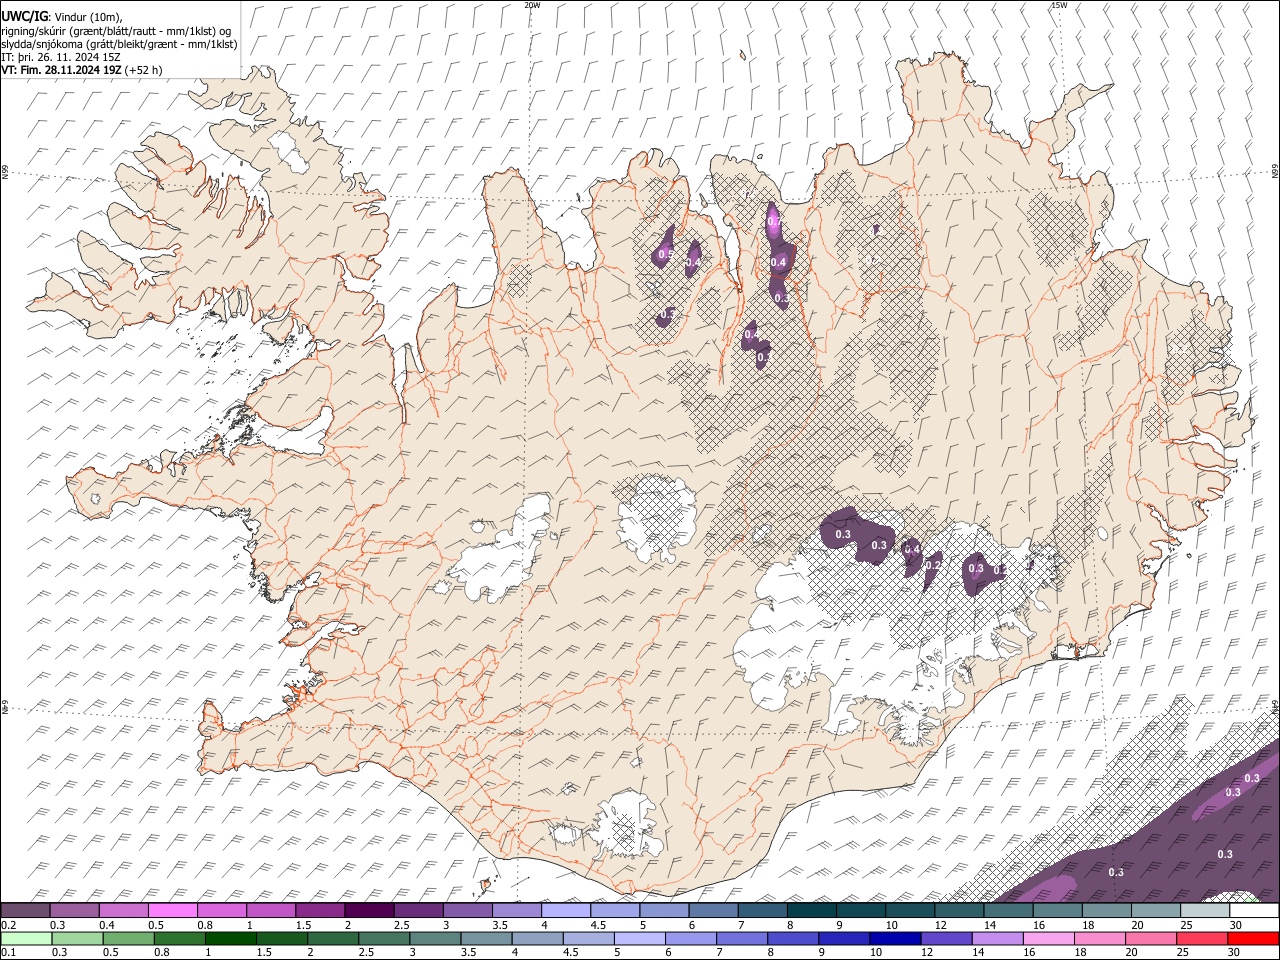Screen dimensions: 1280x960
Task: Click the 'UWC/IG: Vindur (10m)' title line
Action: (61, 17)
